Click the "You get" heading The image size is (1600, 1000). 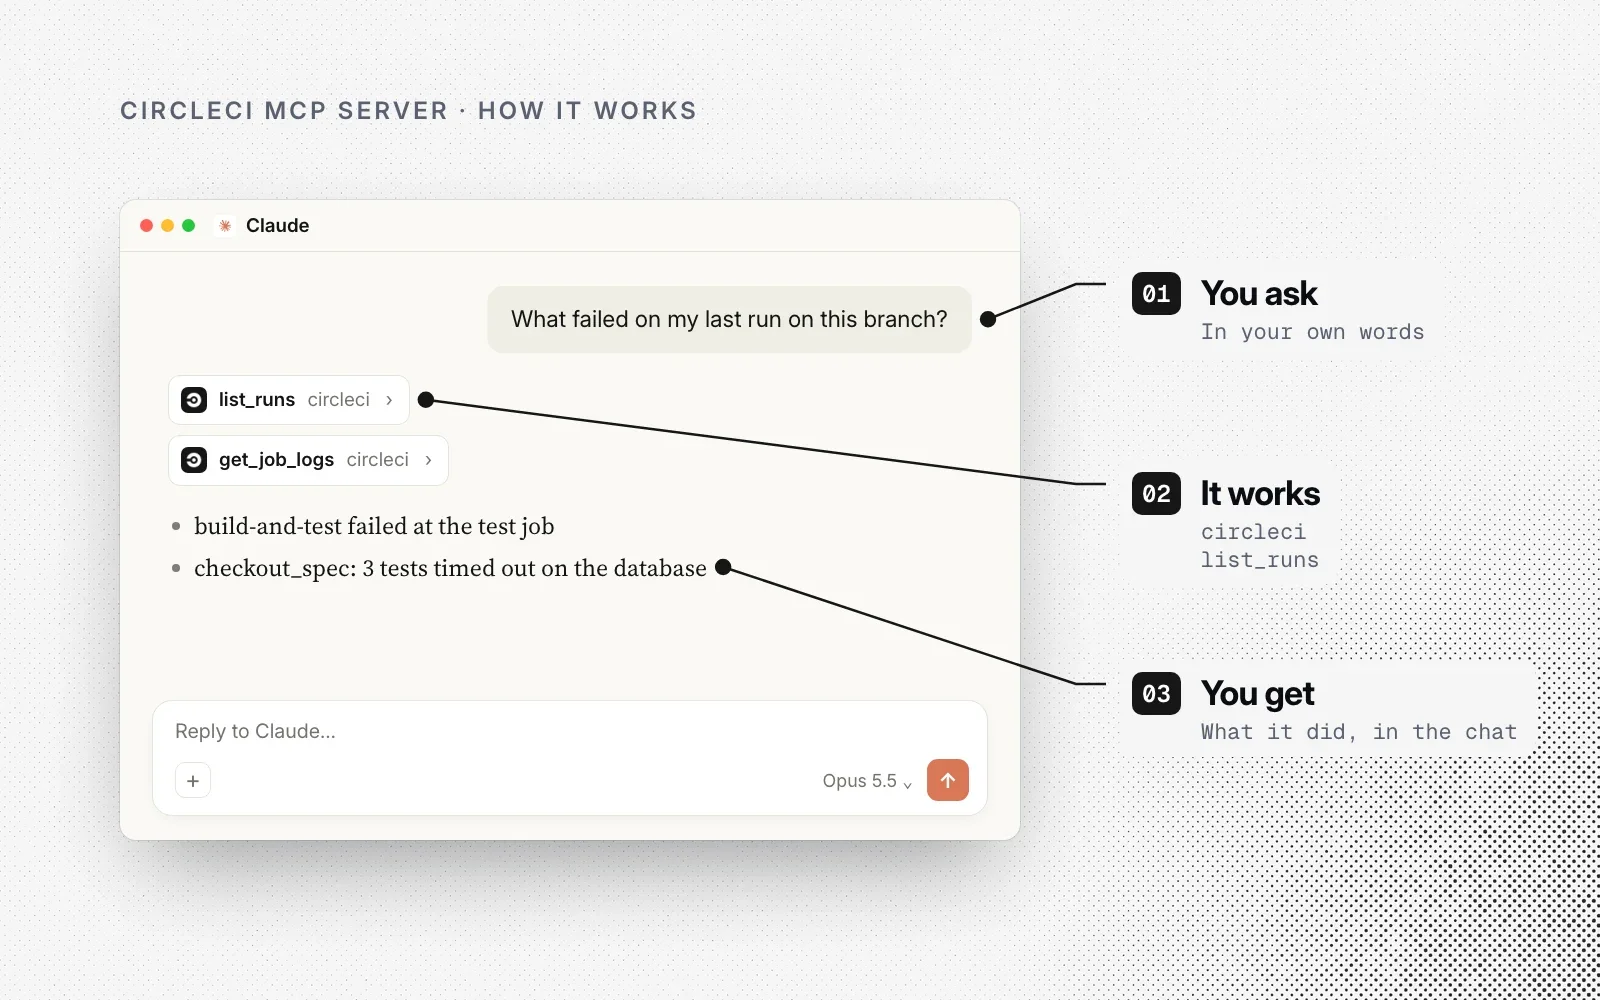1258,694
